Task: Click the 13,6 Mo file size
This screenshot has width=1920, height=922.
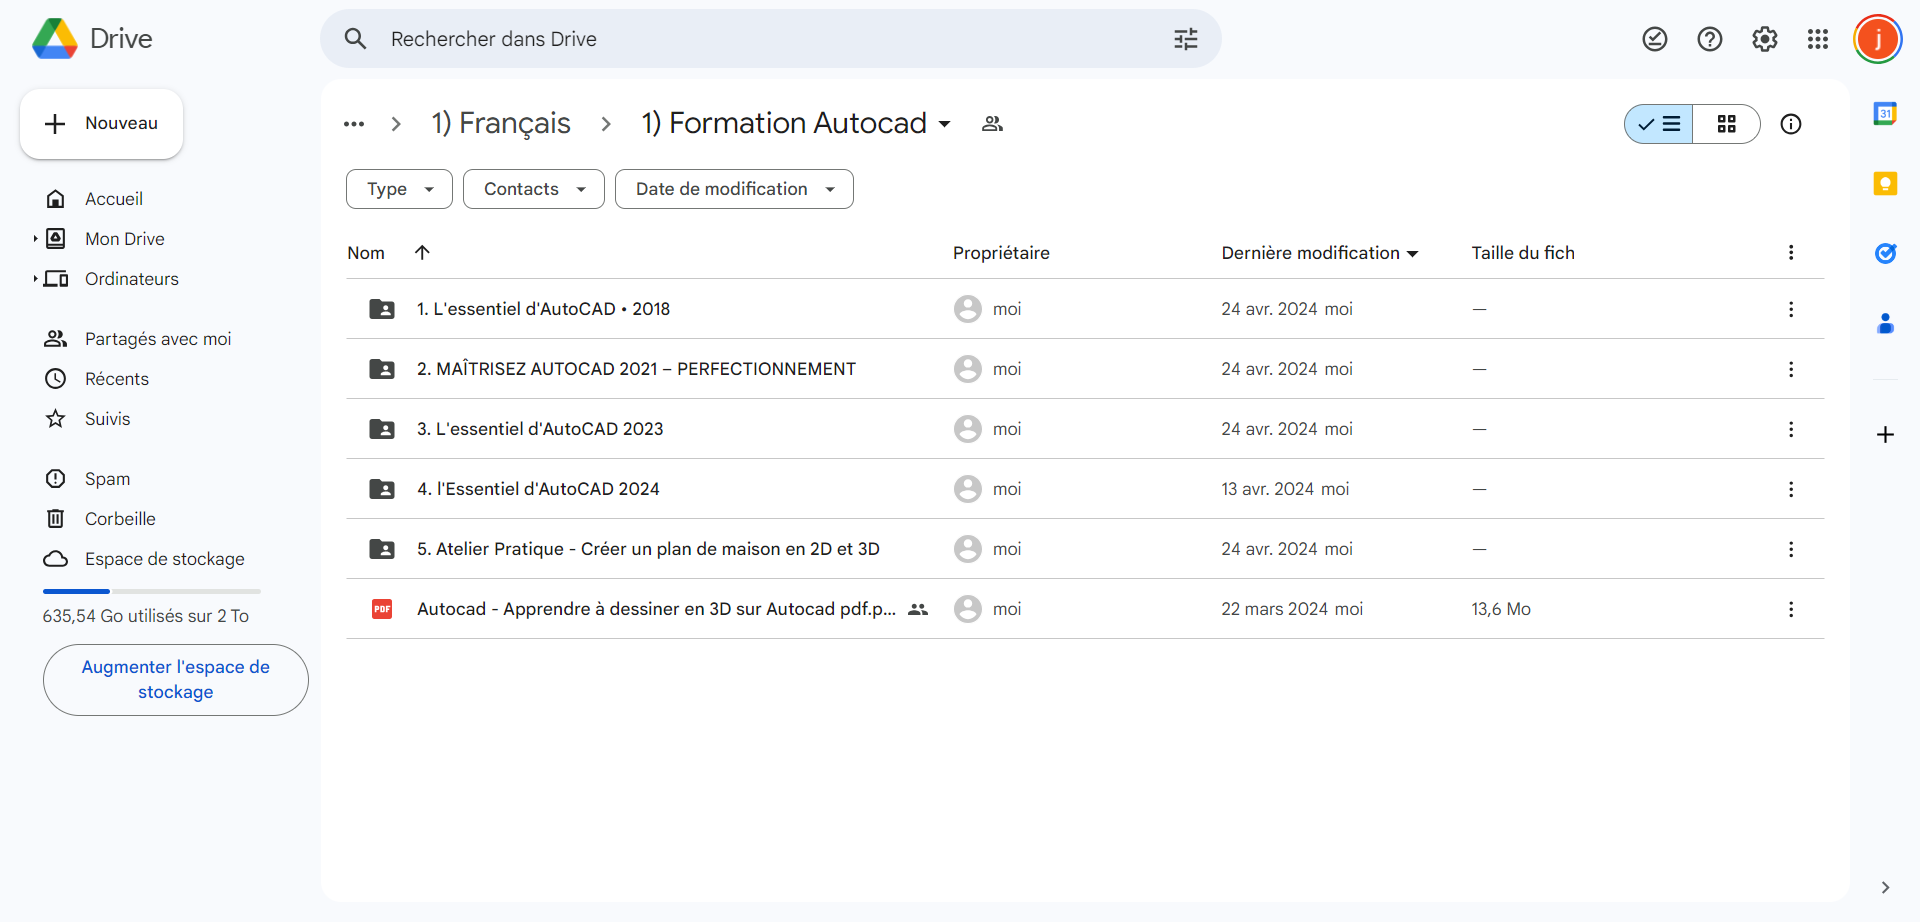Action: [1501, 609]
